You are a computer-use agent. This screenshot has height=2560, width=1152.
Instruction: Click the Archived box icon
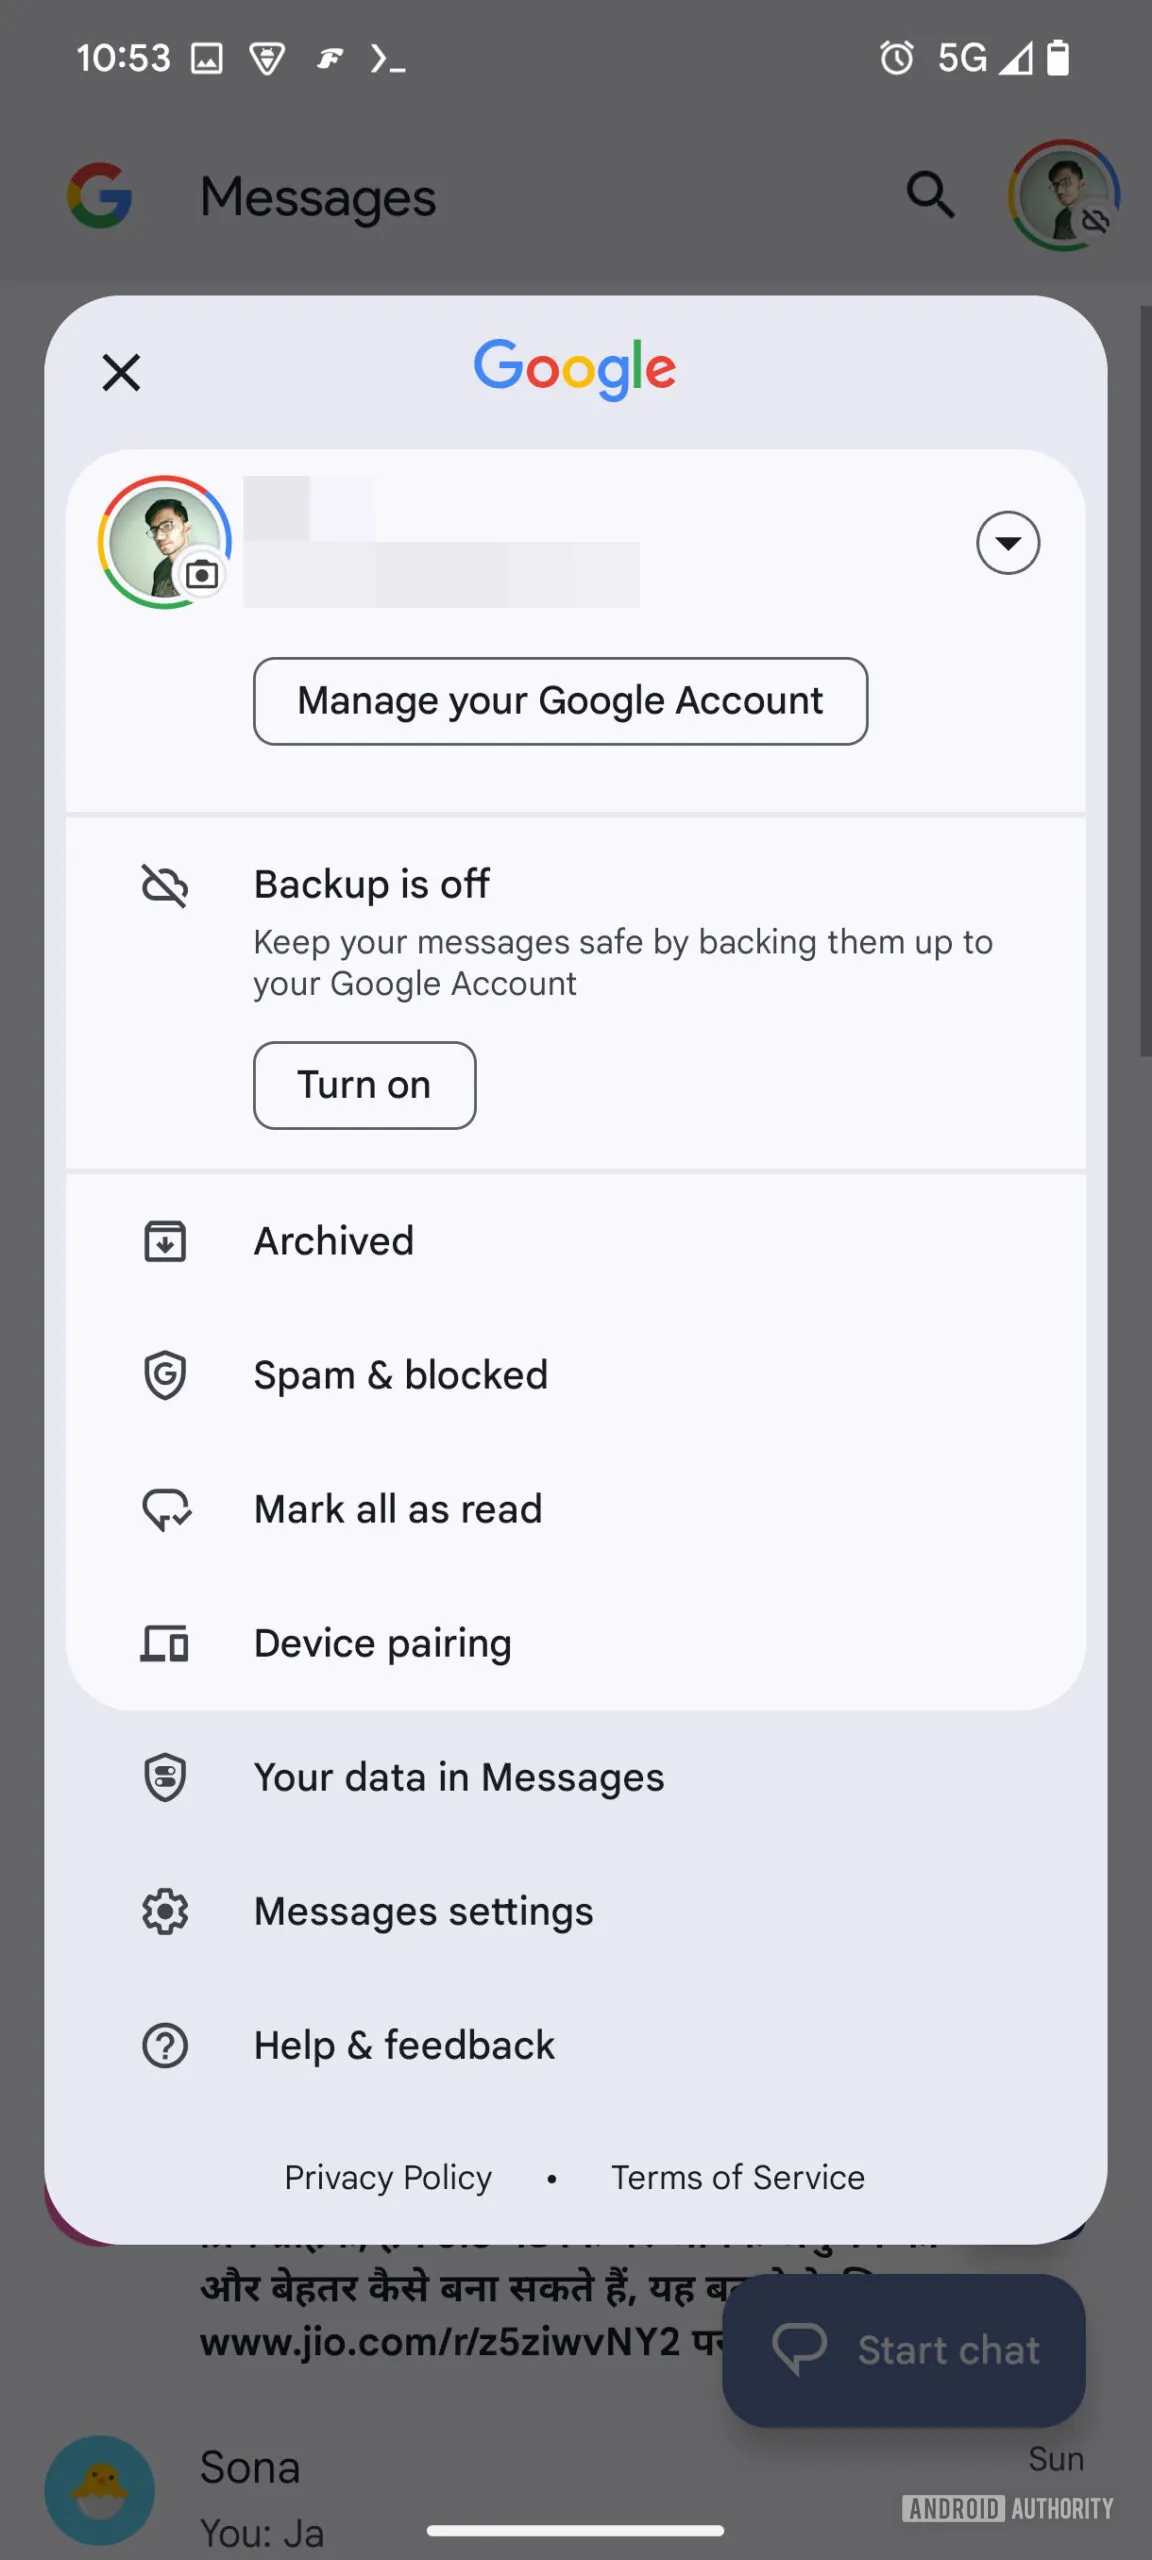[165, 1241]
